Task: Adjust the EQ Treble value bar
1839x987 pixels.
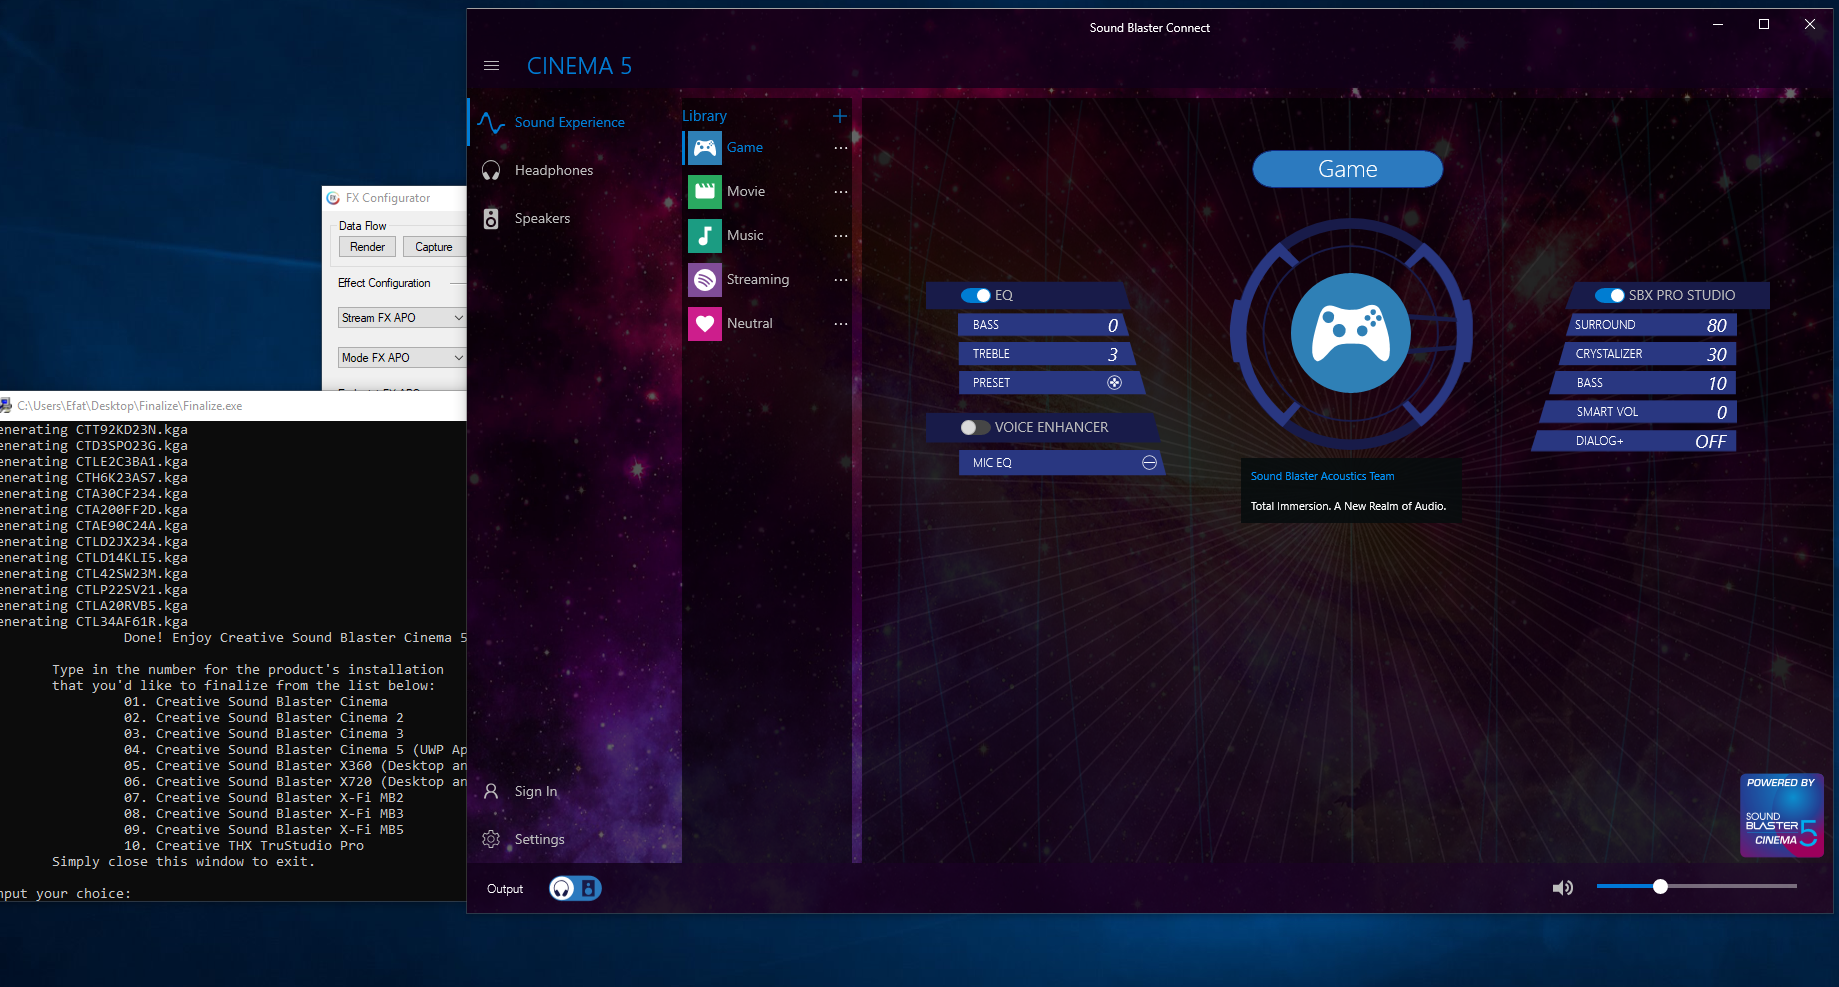Action: [1046, 354]
